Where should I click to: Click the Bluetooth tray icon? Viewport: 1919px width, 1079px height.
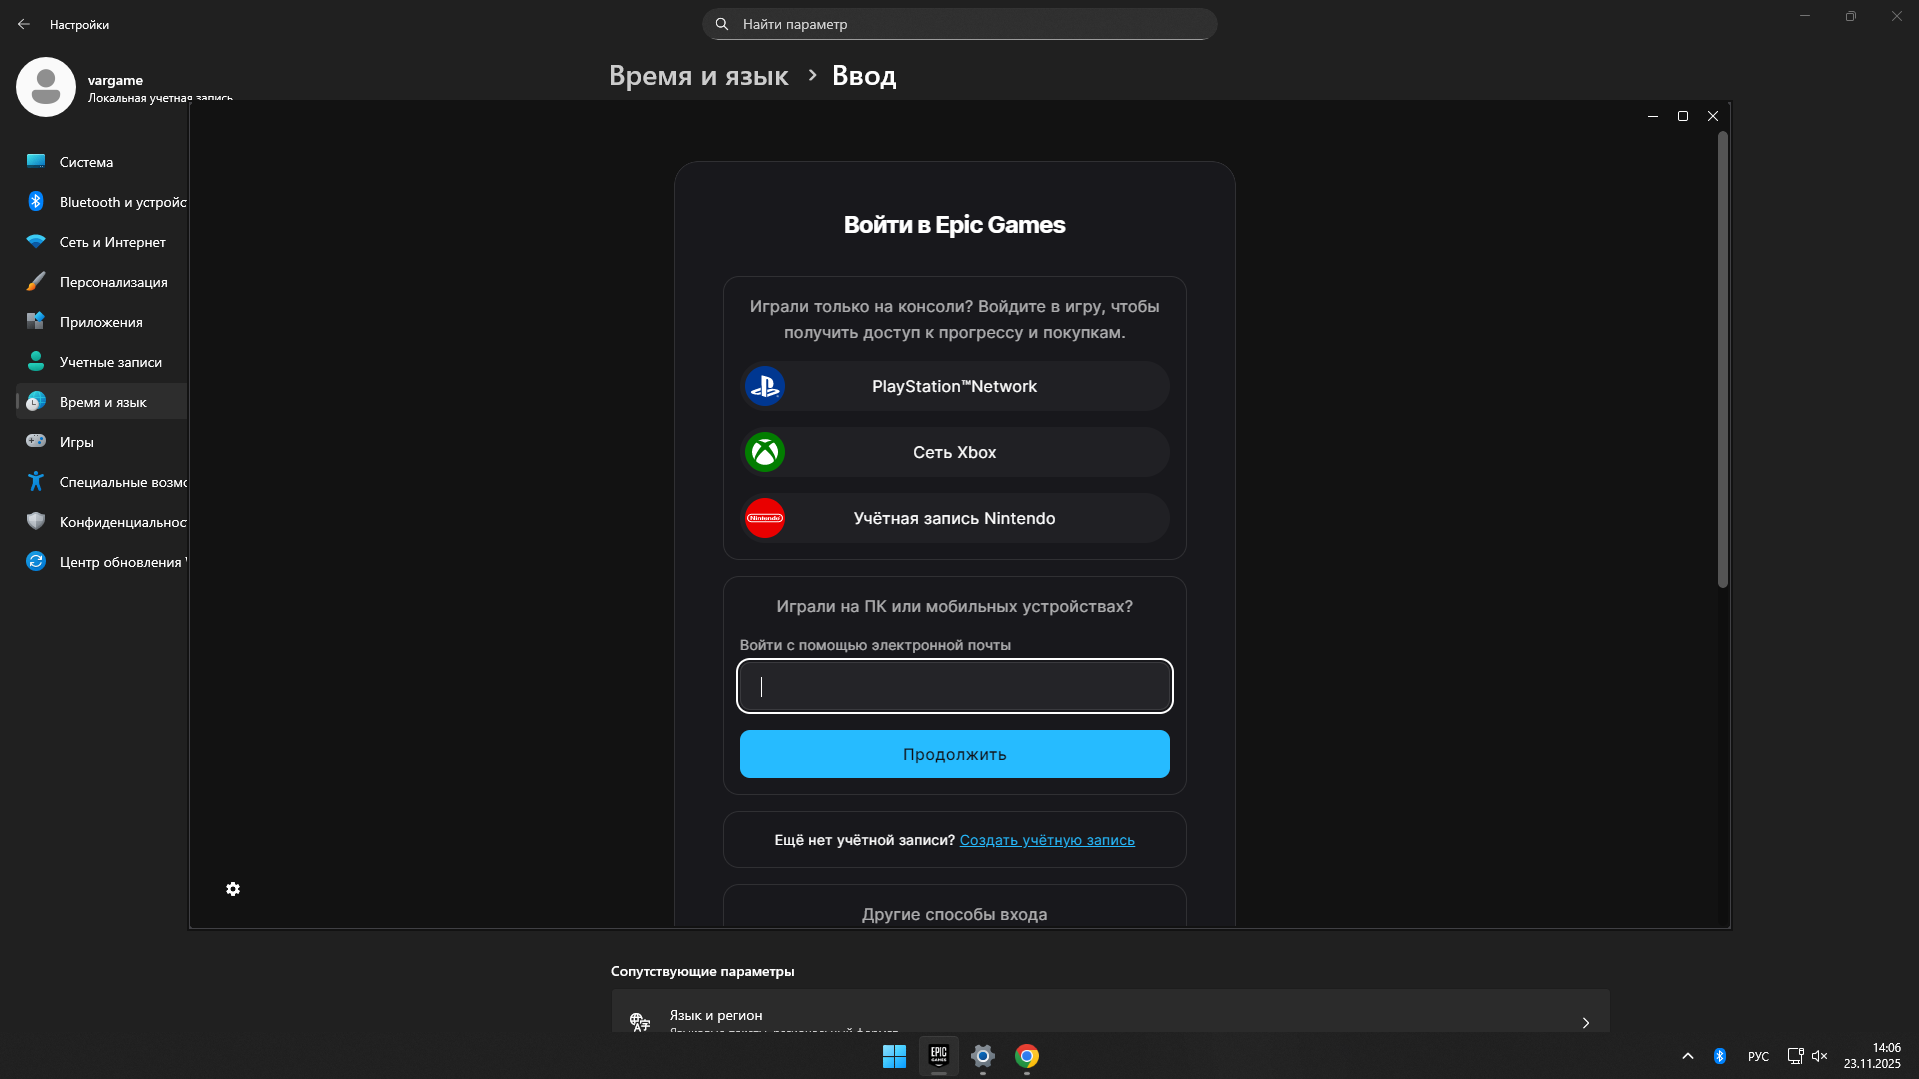point(1720,1056)
